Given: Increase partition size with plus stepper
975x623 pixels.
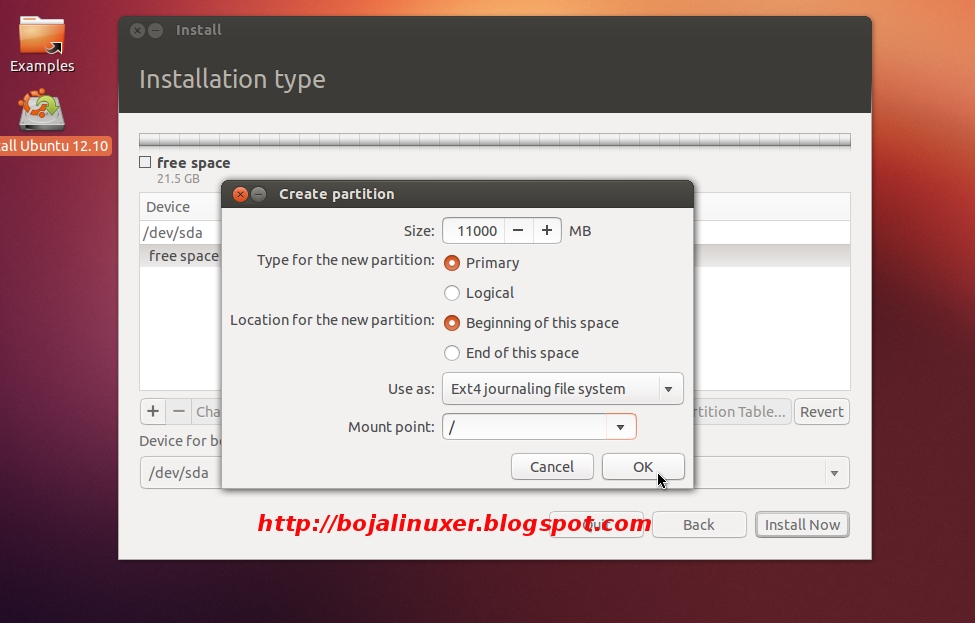Looking at the screenshot, I should [547, 231].
